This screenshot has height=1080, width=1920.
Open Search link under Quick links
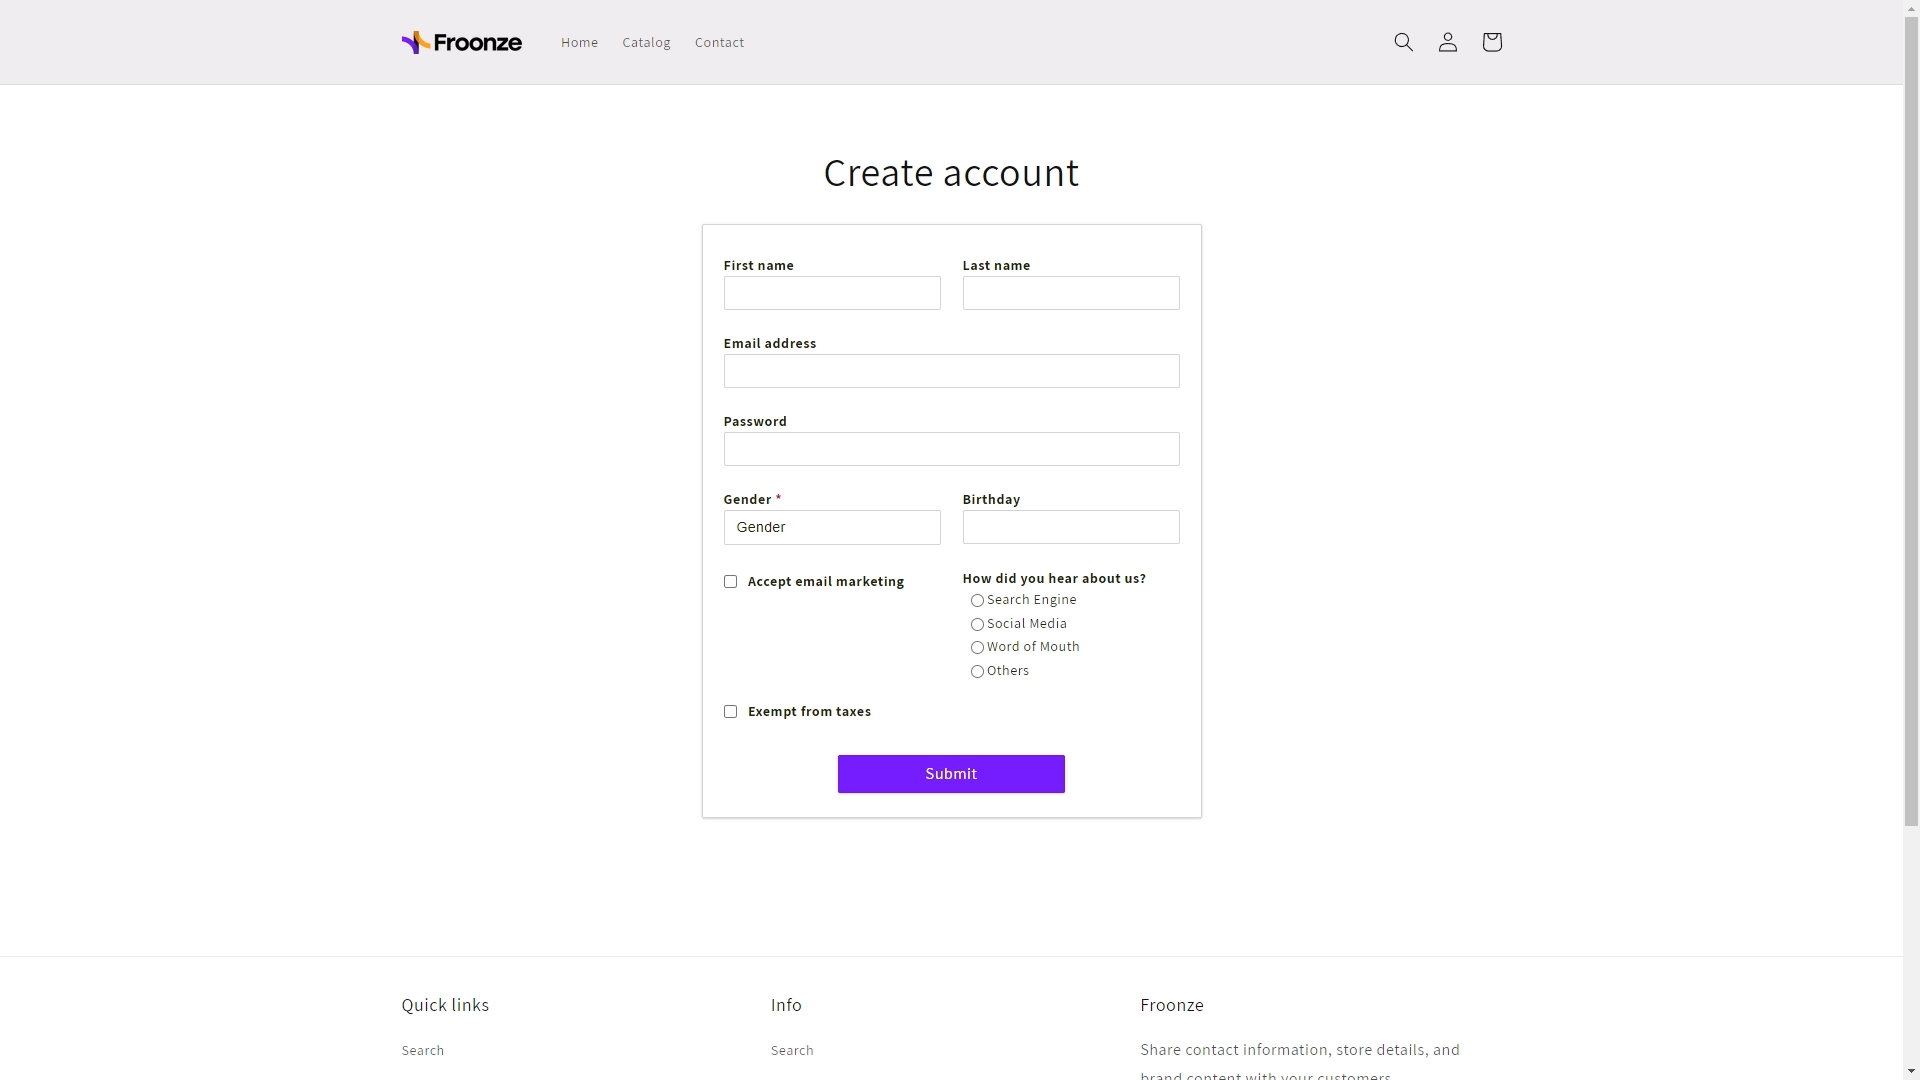click(x=423, y=1050)
